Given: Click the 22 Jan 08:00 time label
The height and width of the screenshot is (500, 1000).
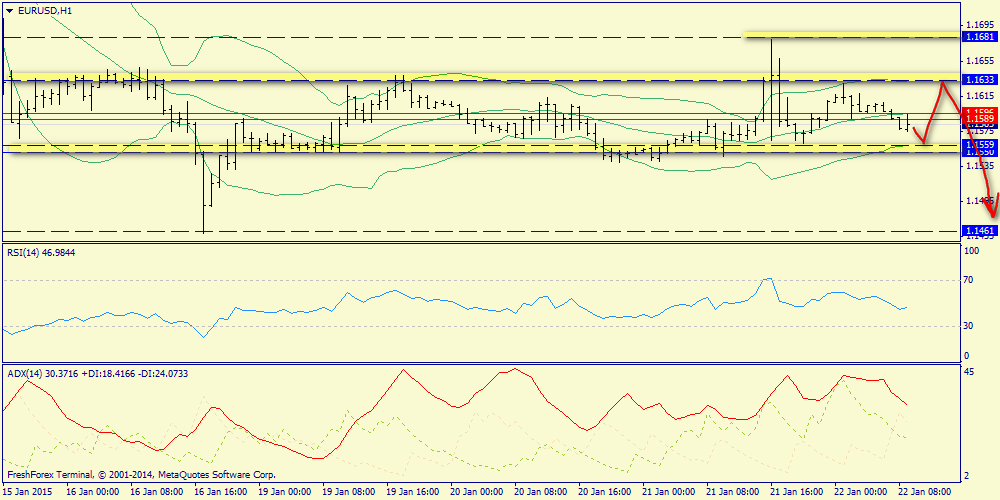Looking at the screenshot, I should (x=925, y=492).
